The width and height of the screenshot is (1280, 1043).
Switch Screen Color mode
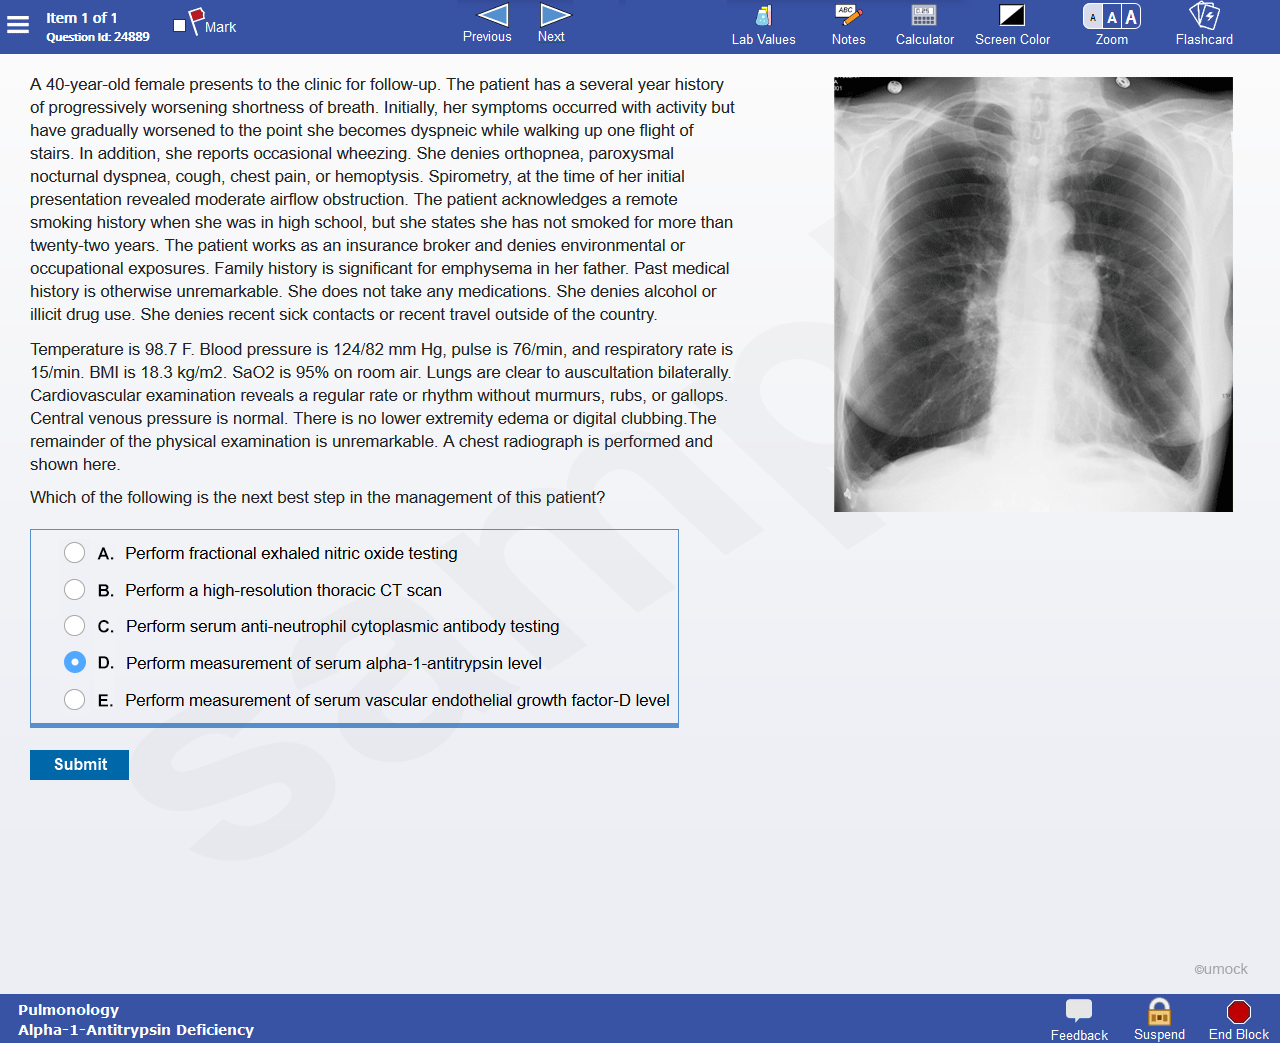[1012, 26]
